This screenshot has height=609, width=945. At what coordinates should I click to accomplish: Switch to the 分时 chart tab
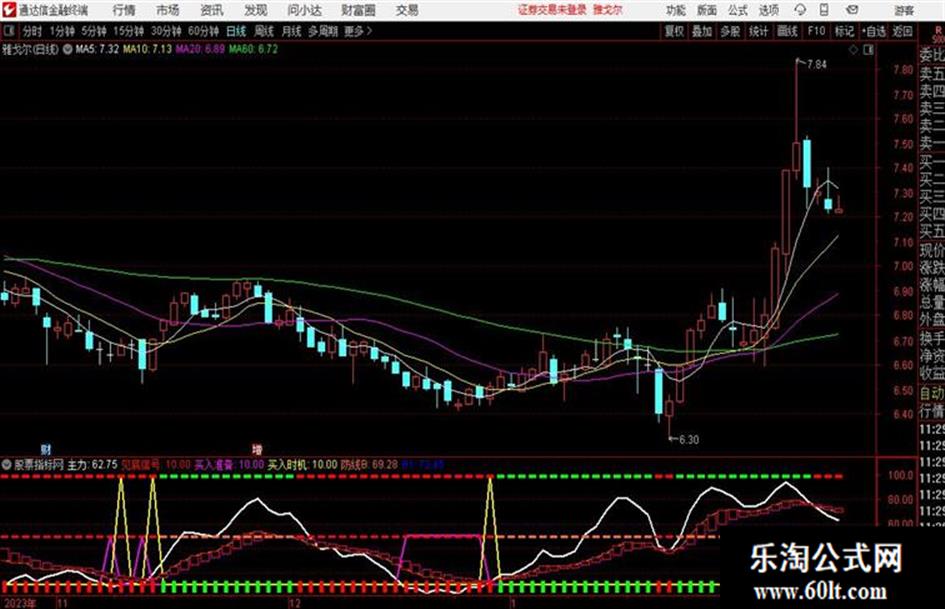33,31
